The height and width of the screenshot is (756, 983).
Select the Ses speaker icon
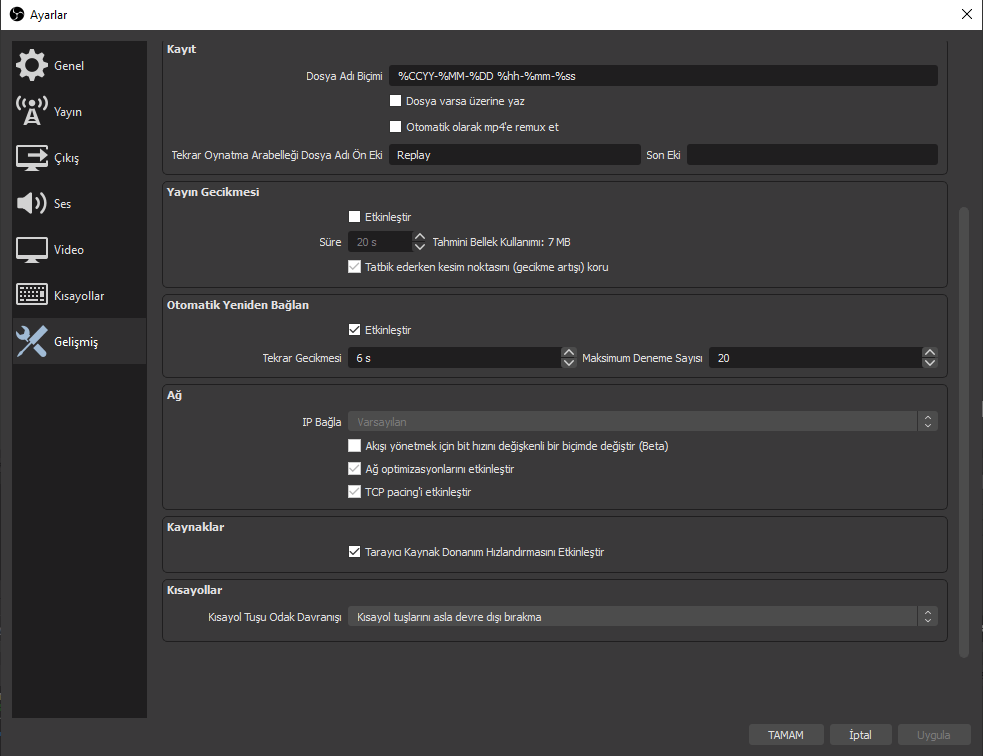pos(32,204)
